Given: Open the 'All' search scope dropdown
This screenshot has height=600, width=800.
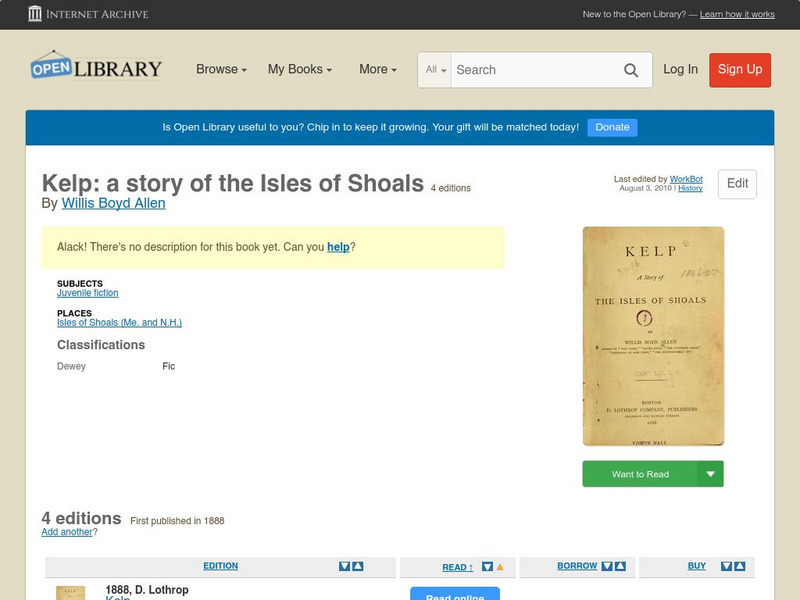Looking at the screenshot, I should point(435,70).
